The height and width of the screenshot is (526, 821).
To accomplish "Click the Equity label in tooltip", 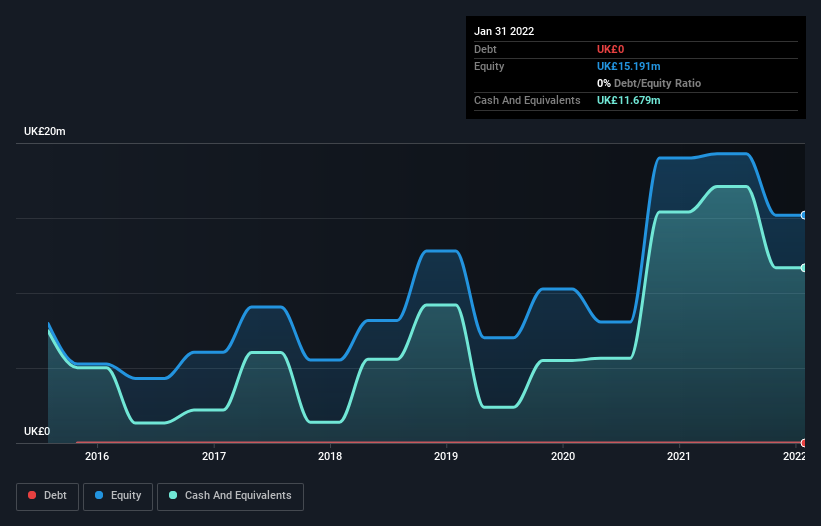I will [489, 66].
